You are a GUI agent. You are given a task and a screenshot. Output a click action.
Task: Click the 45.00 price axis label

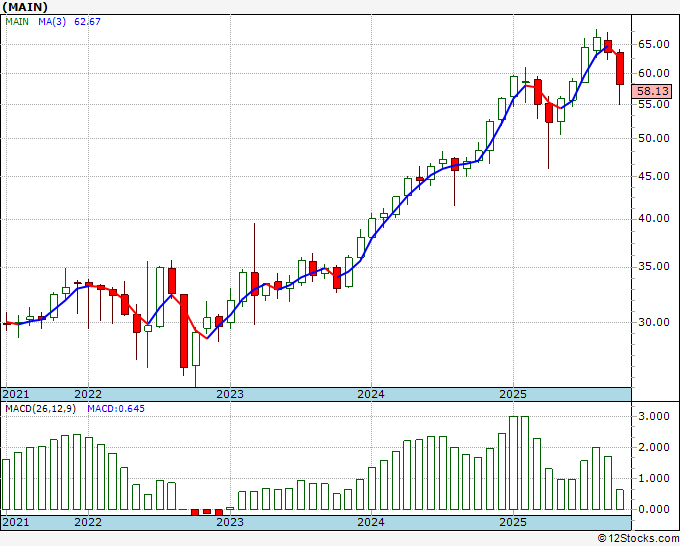(x=654, y=176)
